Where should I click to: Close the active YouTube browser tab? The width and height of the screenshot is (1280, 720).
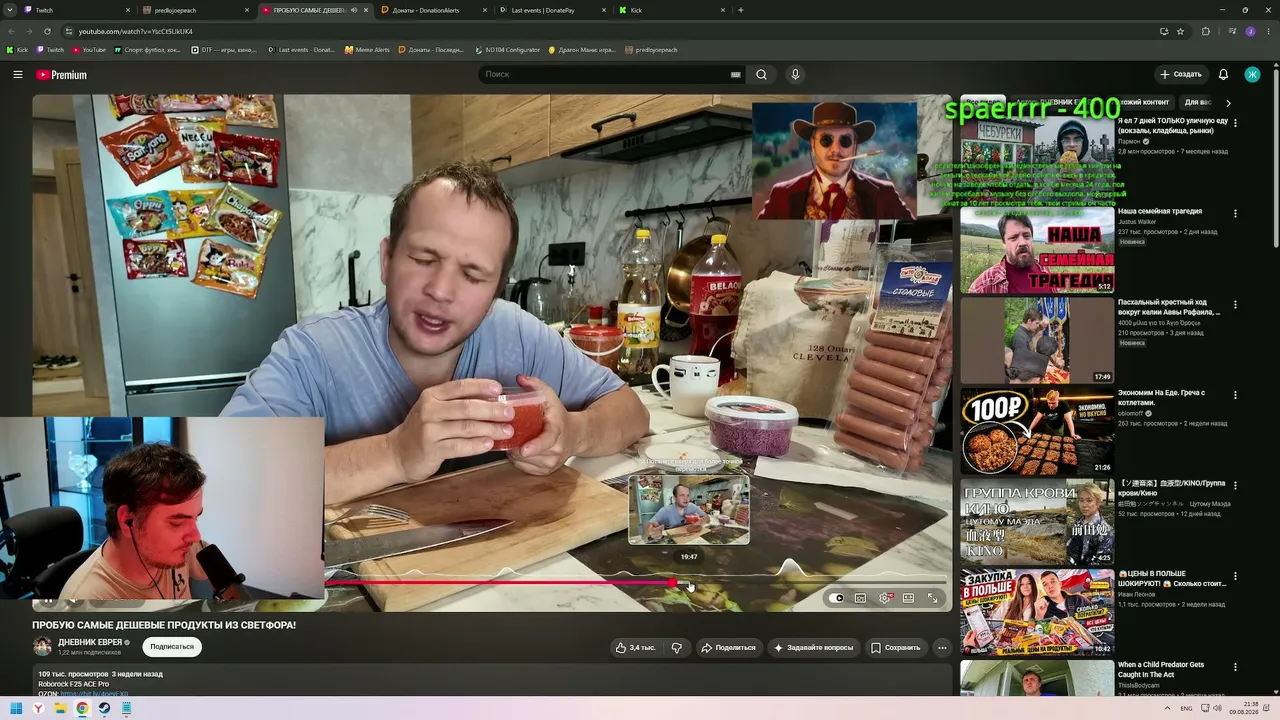coord(366,10)
